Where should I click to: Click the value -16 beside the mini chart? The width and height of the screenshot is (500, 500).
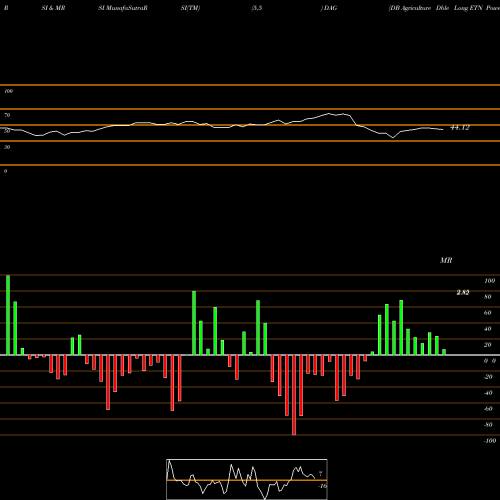322,486
